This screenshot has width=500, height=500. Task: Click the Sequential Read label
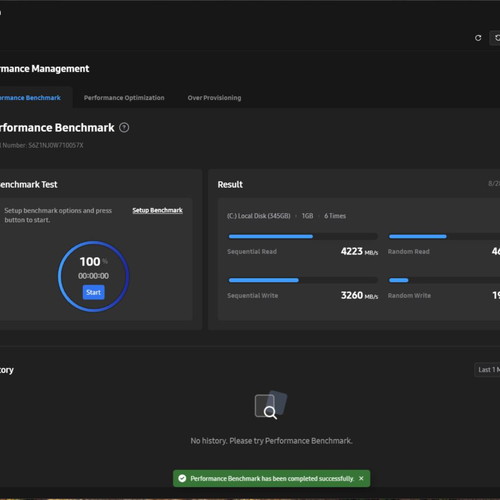pyautogui.click(x=252, y=252)
